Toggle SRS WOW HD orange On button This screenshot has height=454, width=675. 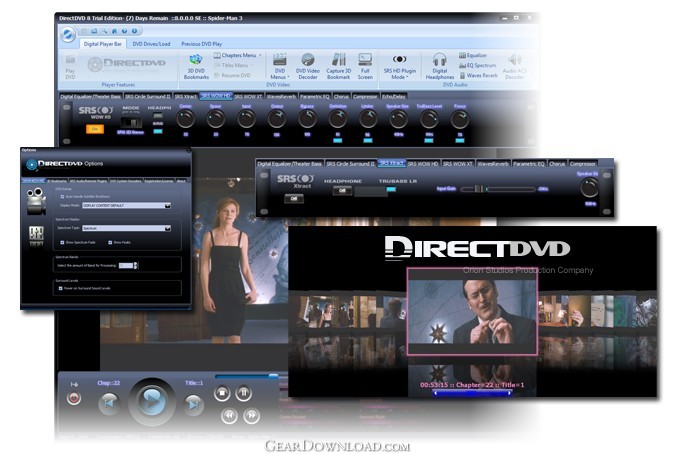tap(95, 129)
